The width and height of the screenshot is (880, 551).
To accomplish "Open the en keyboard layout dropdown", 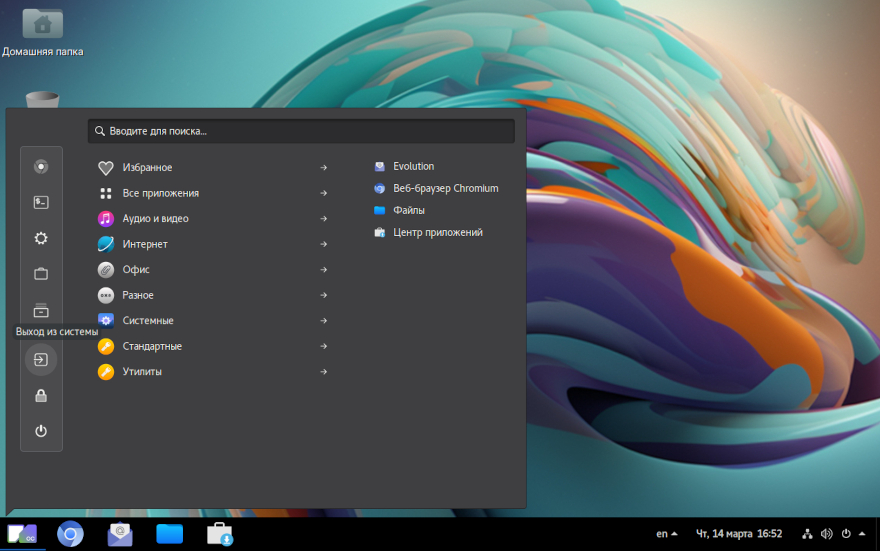I will 667,534.
